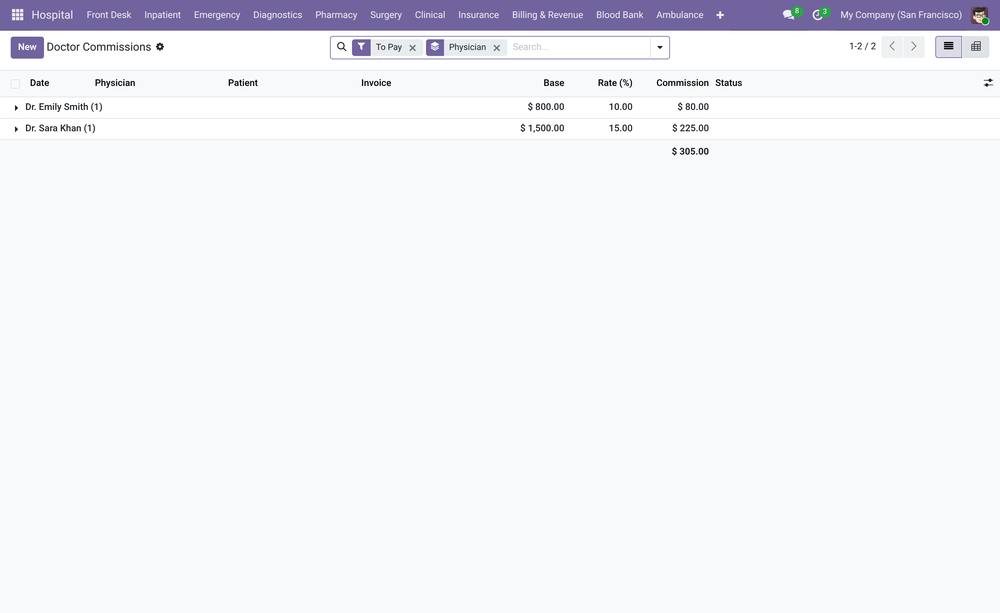The height and width of the screenshot is (613, 1000).
Task: Sort by Physician column header
Action: click(115, 83)
